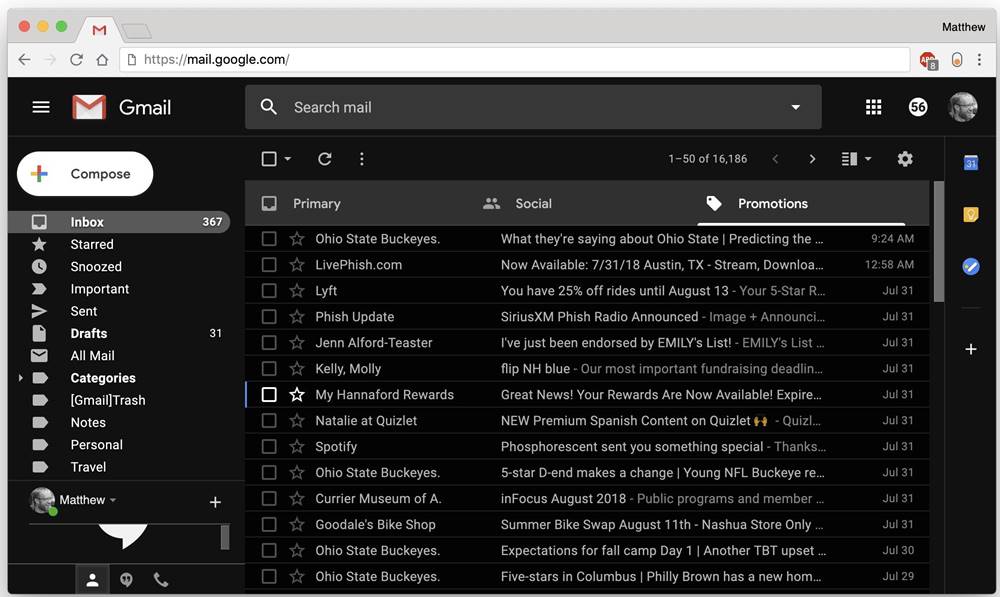The image size is (1000, 597).
Task: Star the LivePhish.com email
Action: pyautogui.click(x=297, y=265)
